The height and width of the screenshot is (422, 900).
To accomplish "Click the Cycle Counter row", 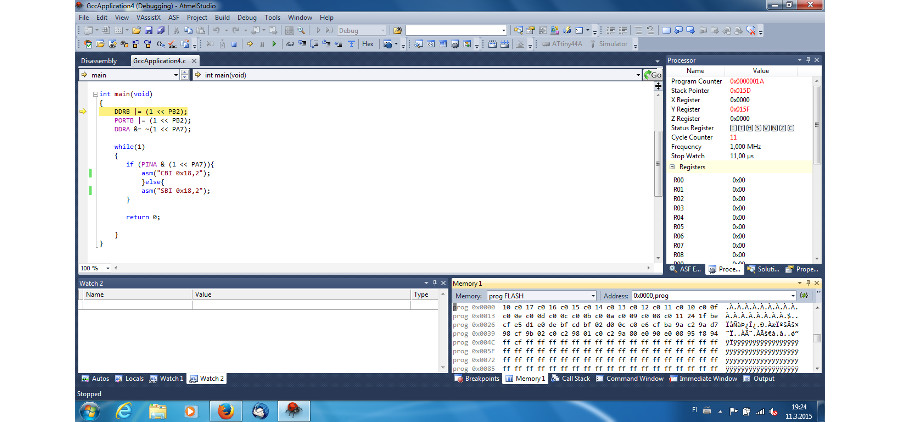I will coord(740,137).
